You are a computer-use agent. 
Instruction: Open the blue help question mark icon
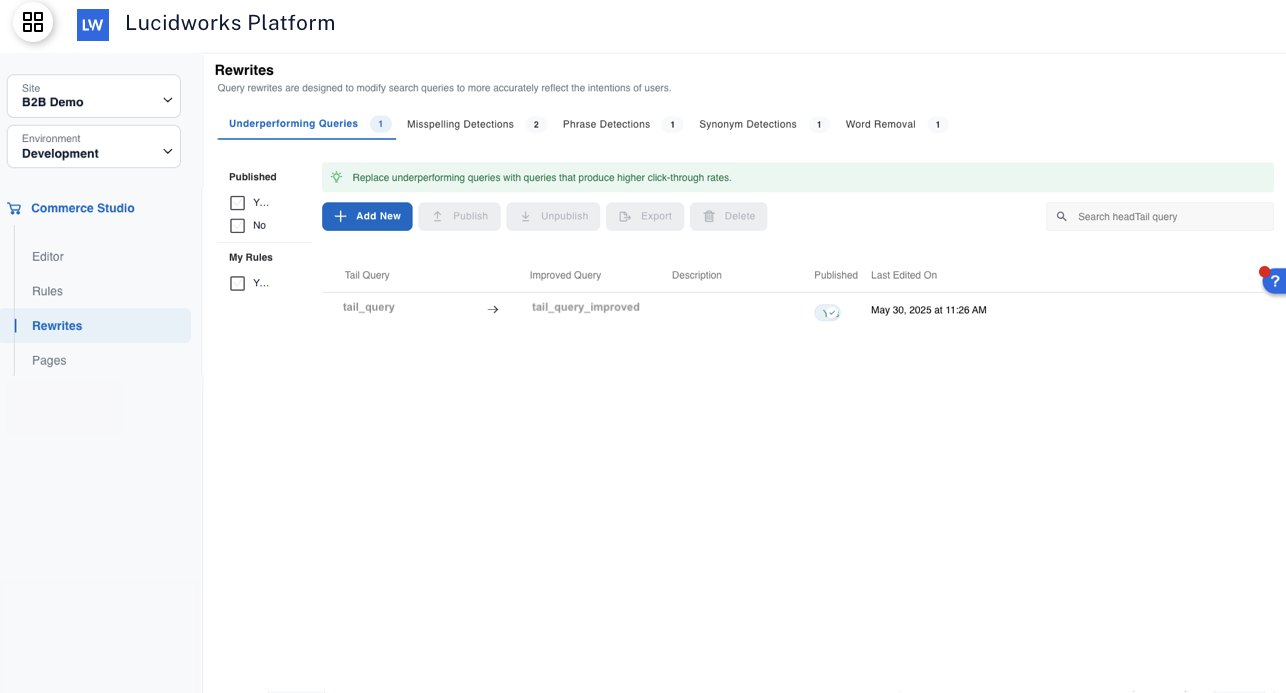(x=1275, y=282)
